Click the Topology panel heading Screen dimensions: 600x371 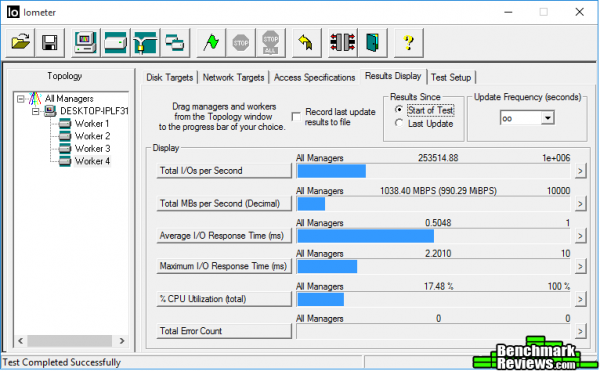click(65, 76)
